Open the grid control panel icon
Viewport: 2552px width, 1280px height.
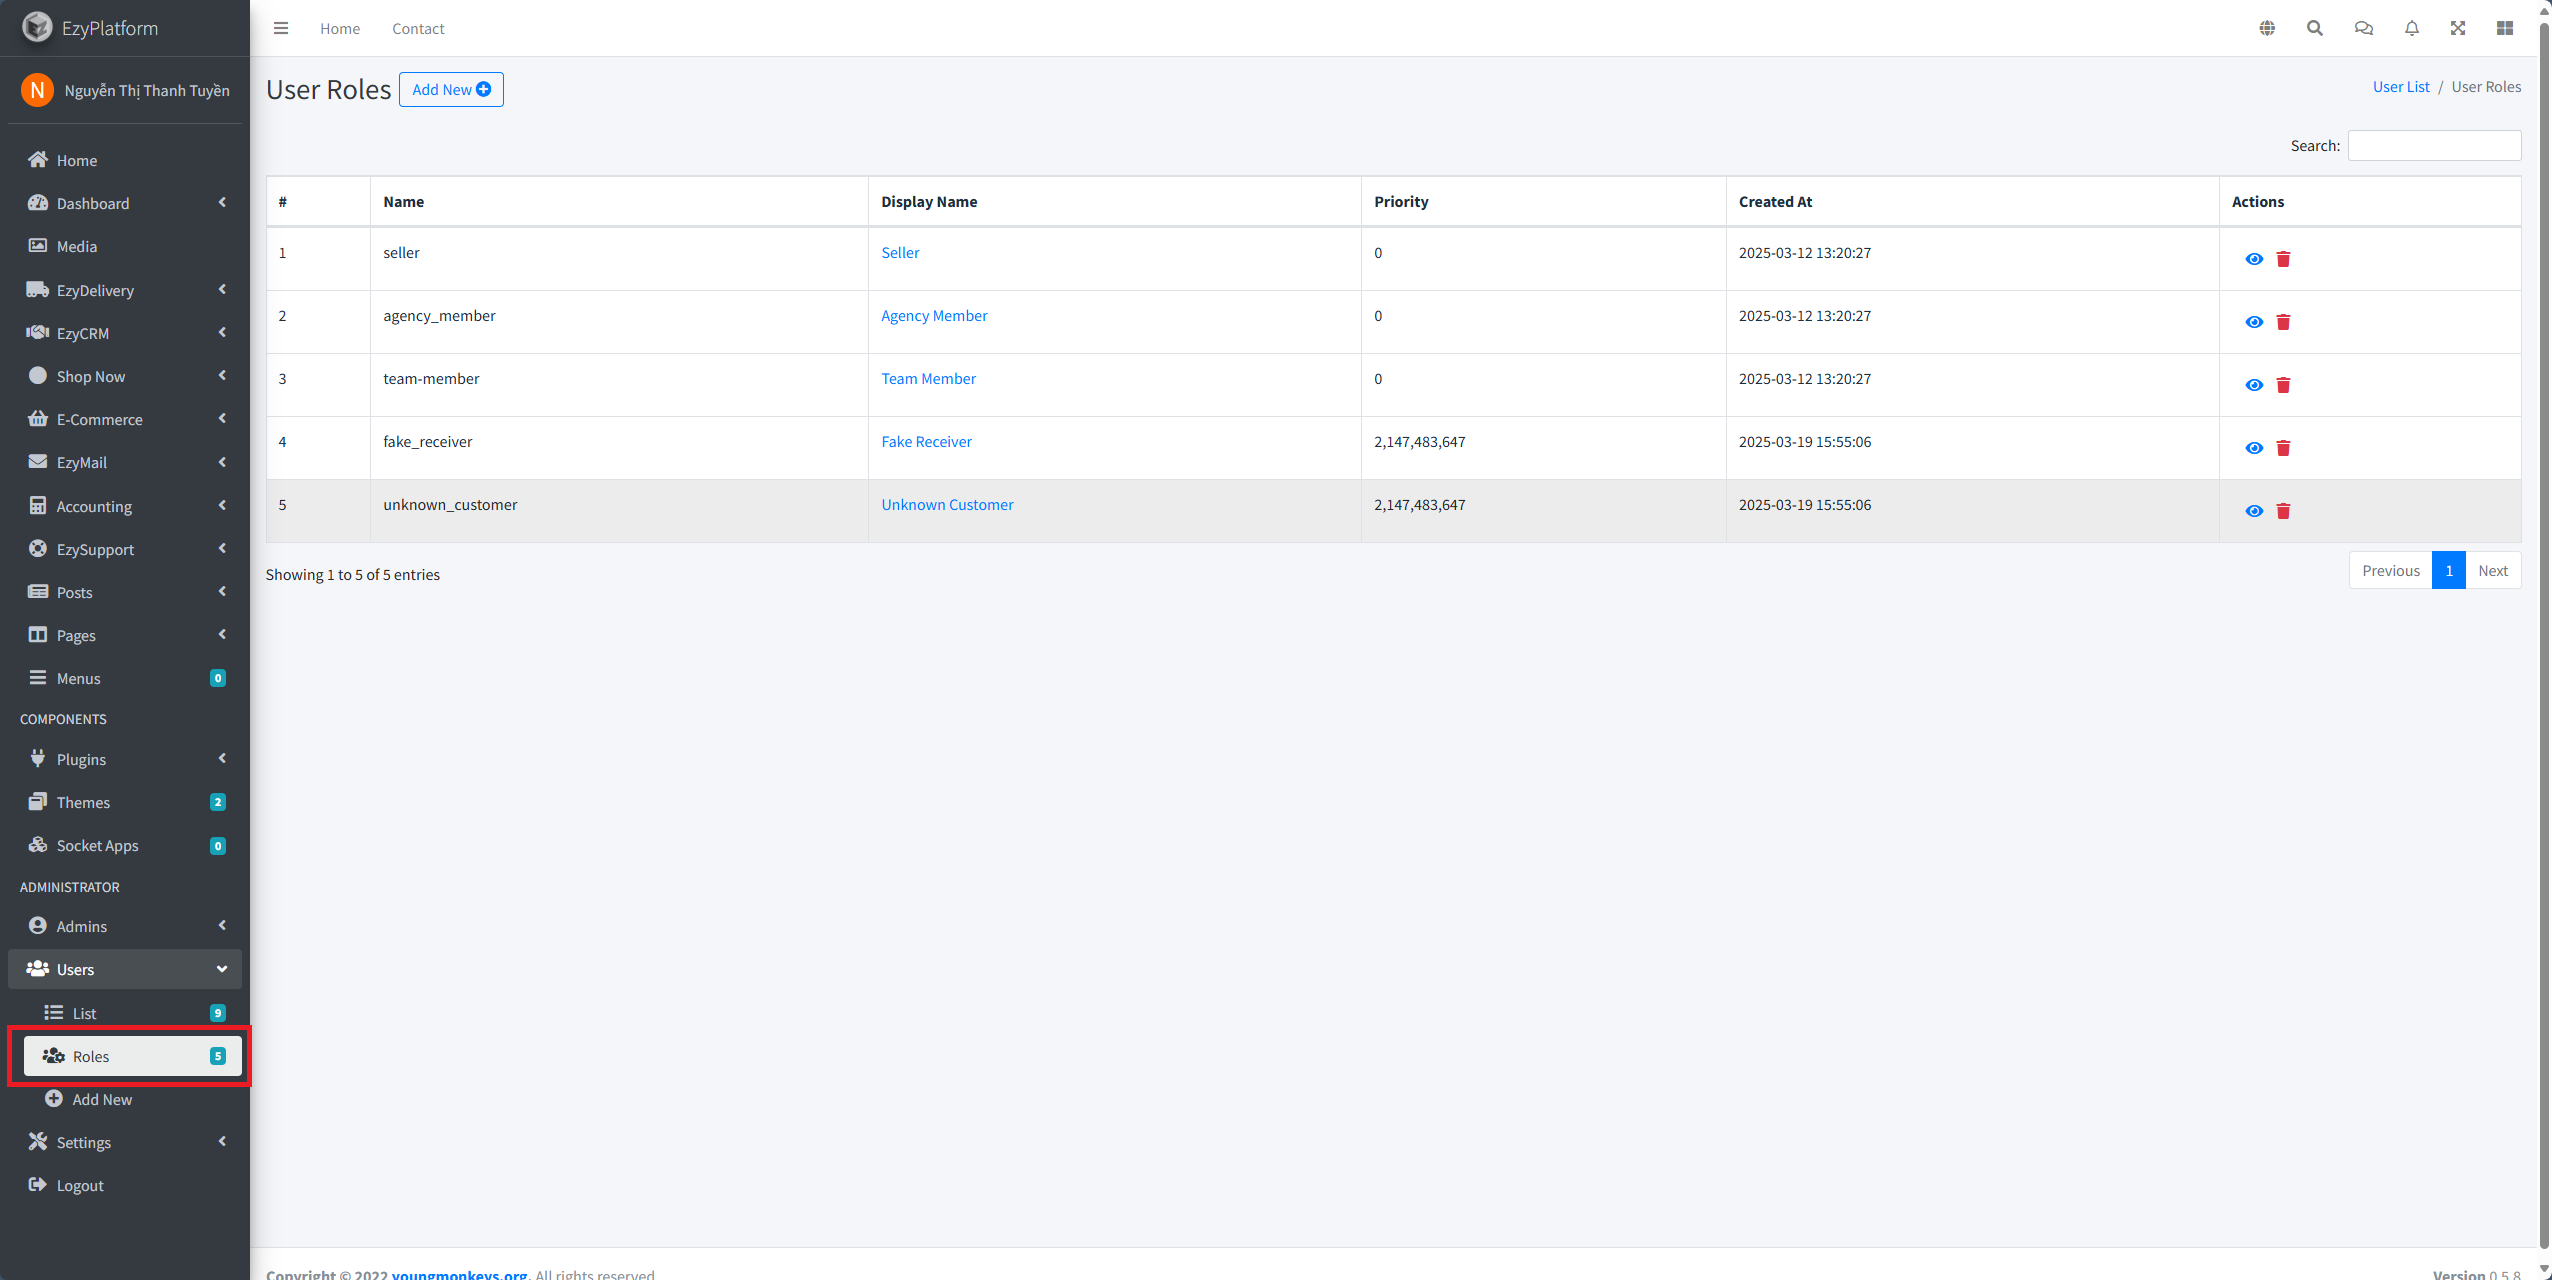pos(2505,28)
